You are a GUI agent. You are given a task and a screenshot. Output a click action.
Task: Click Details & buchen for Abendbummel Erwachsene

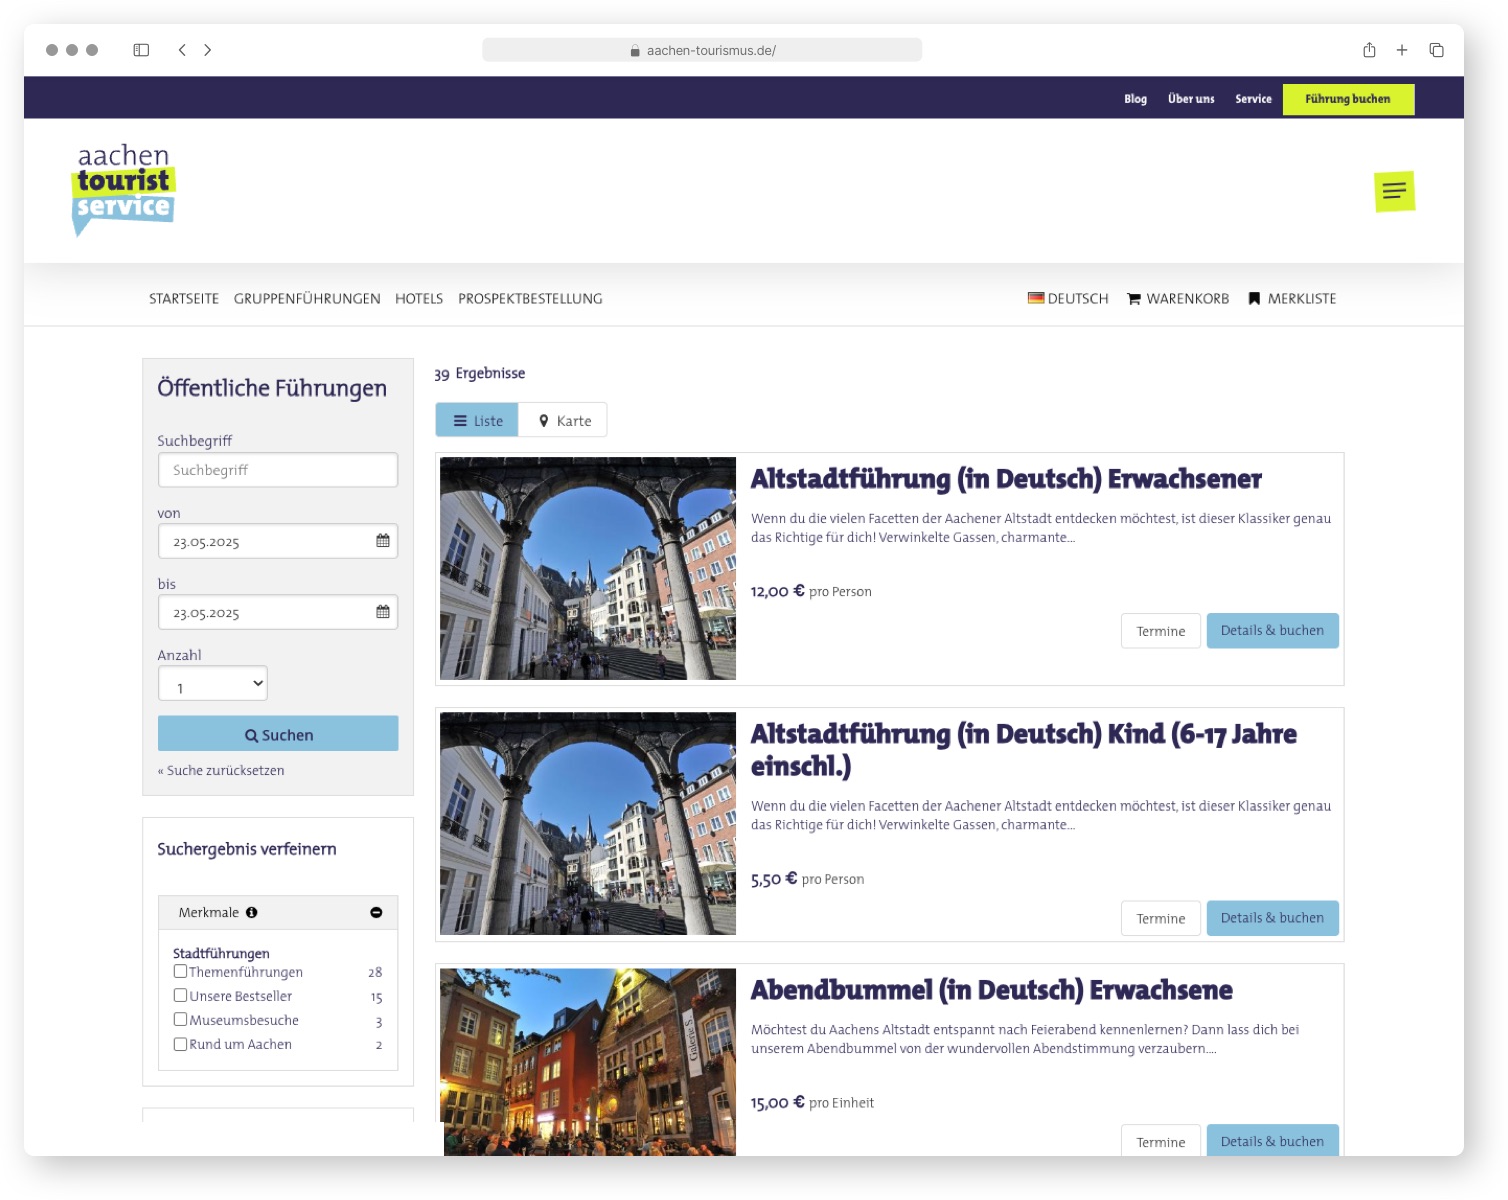click(1272, 1141)
